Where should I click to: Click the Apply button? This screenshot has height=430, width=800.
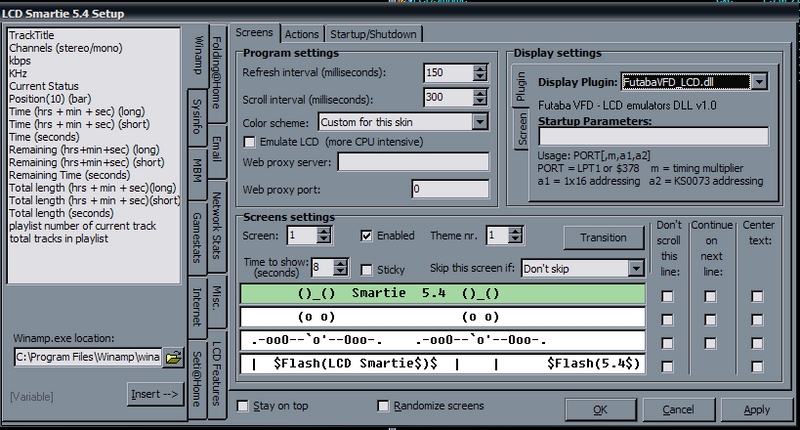coord(757,410)
